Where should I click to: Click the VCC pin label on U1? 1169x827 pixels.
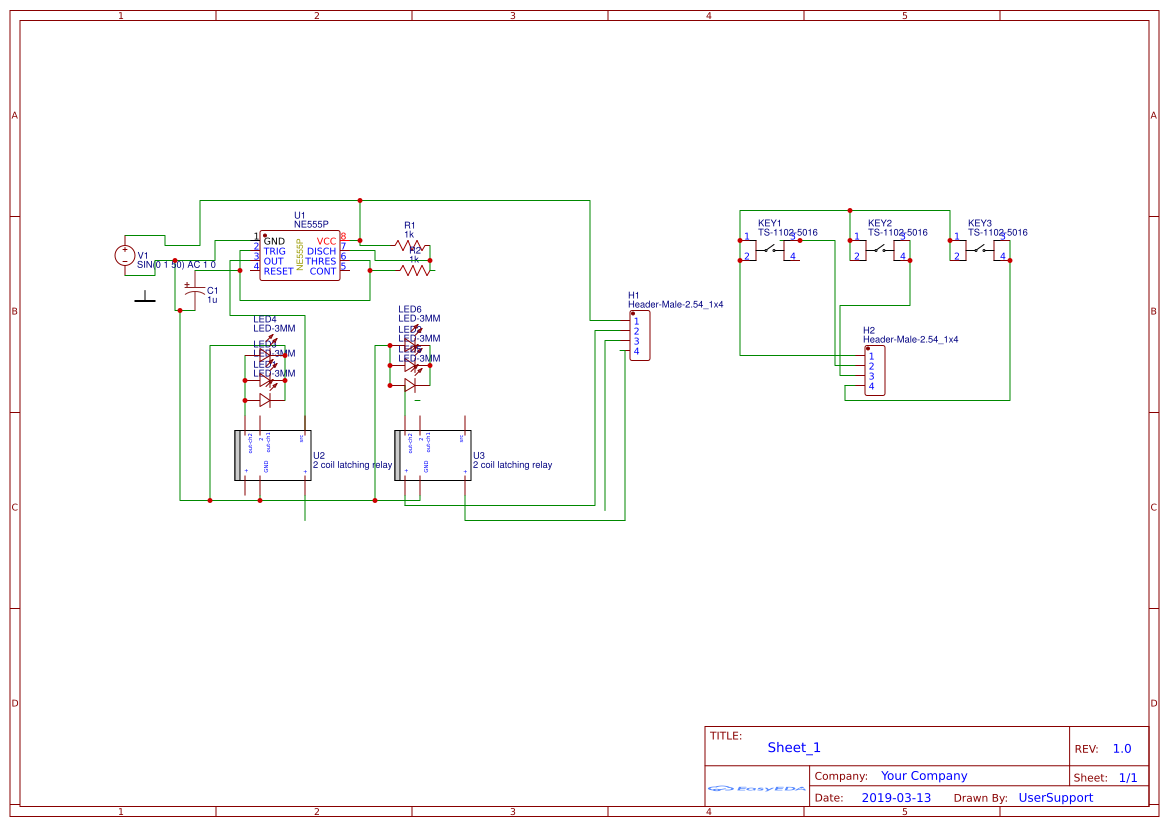327,242
